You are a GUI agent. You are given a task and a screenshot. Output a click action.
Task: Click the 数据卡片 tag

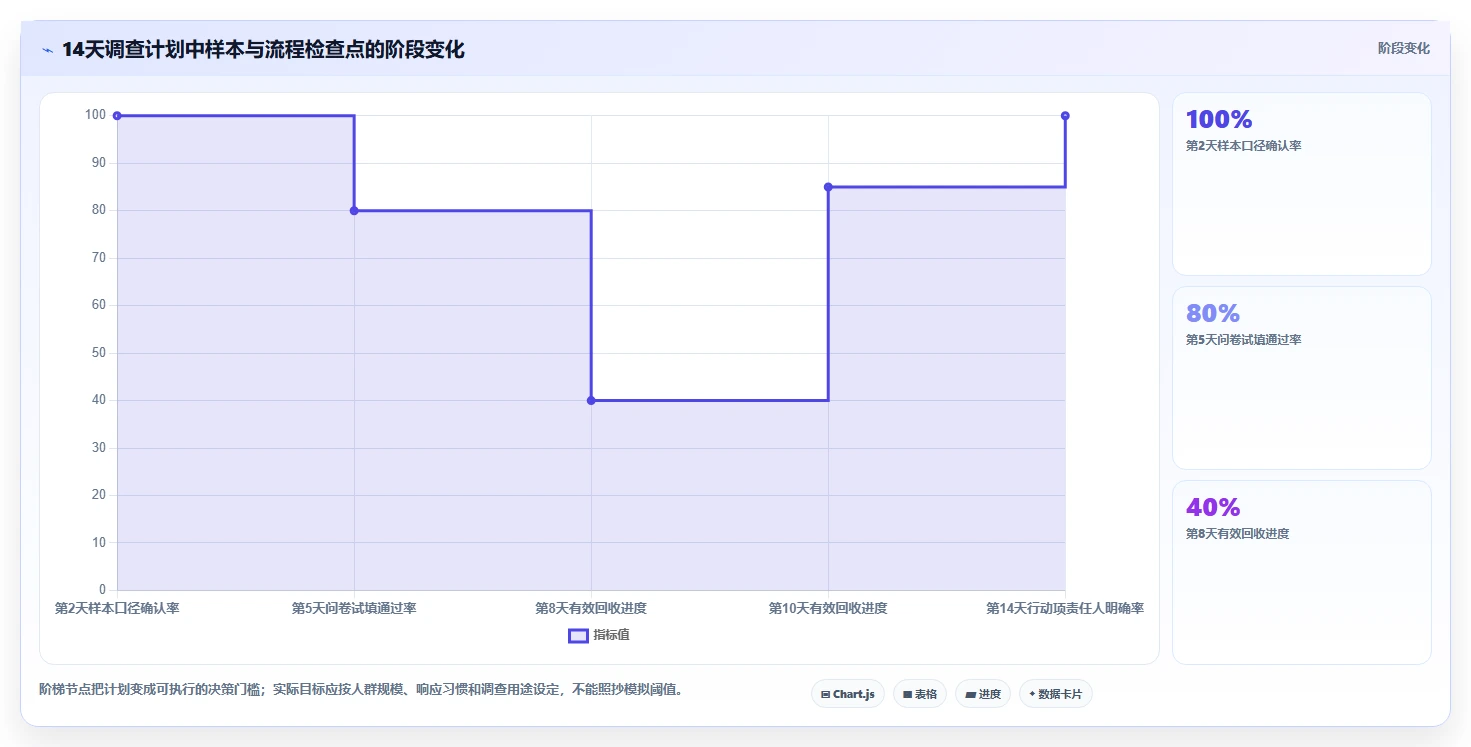click(x=1056, y=694)
